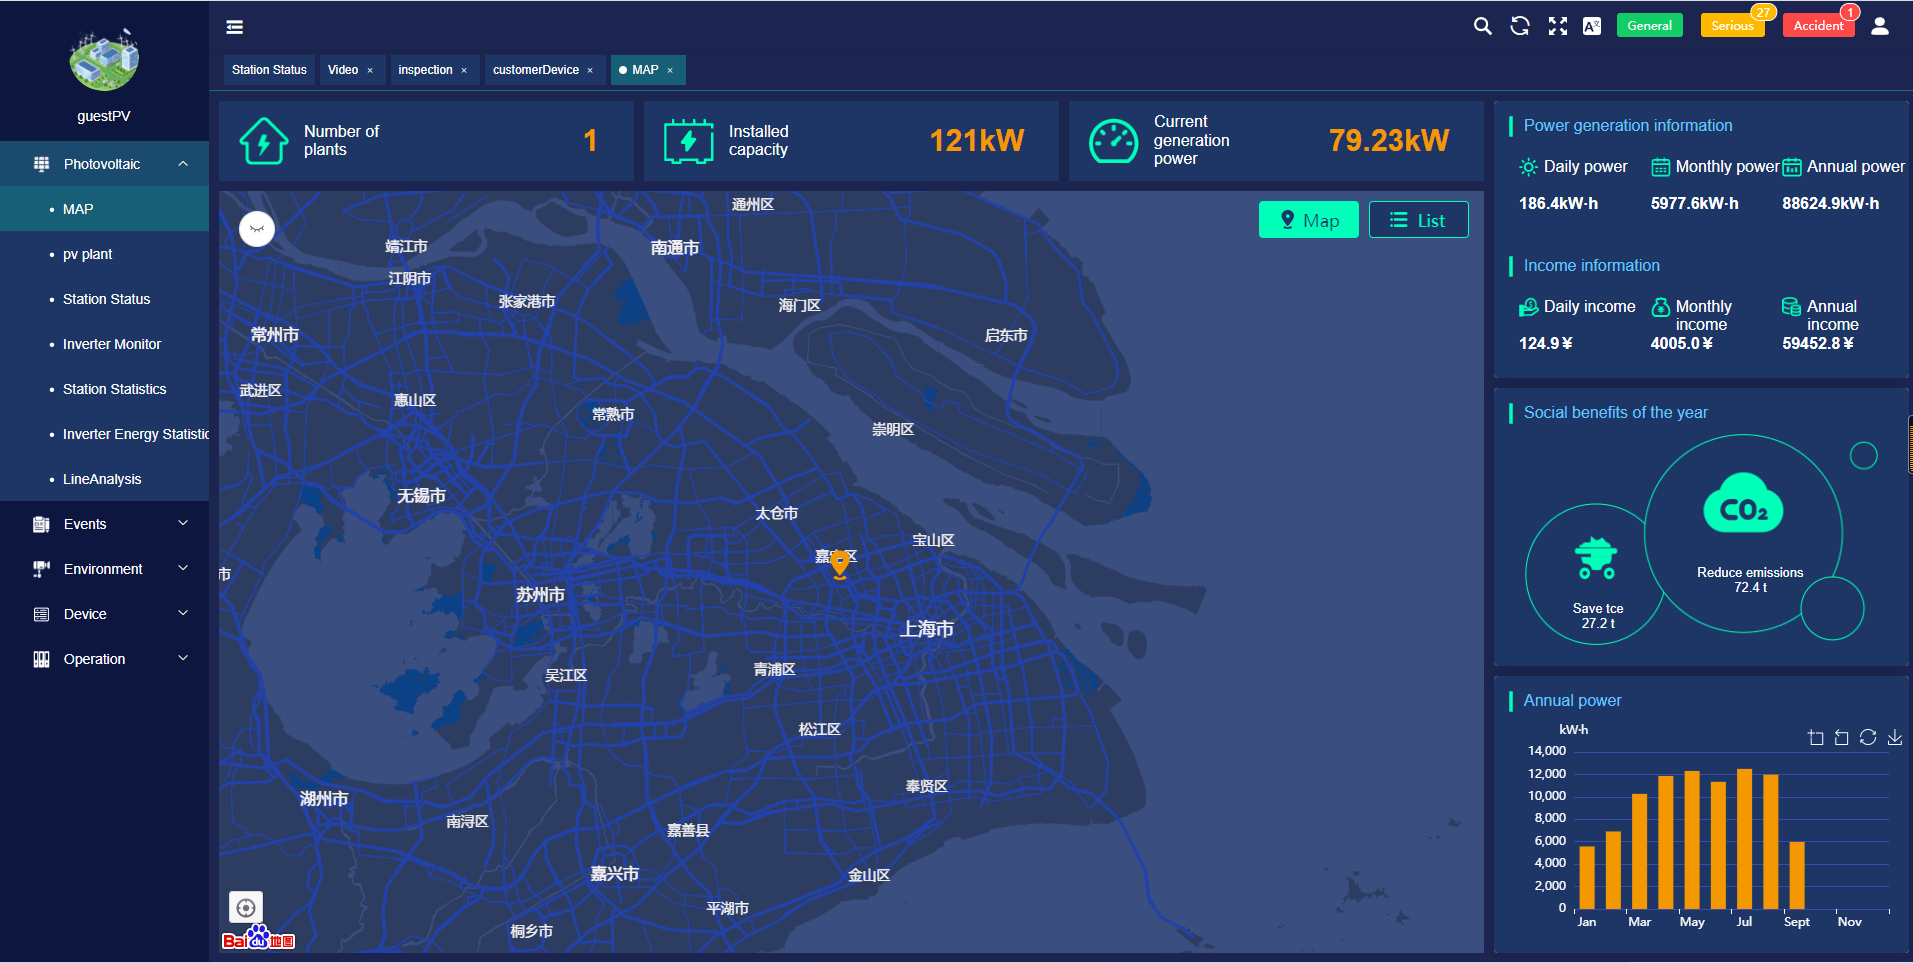Viewport: 1913px width, 963px height.
Task: Open the user profile icon
Action: click(x=1880, y=26)
